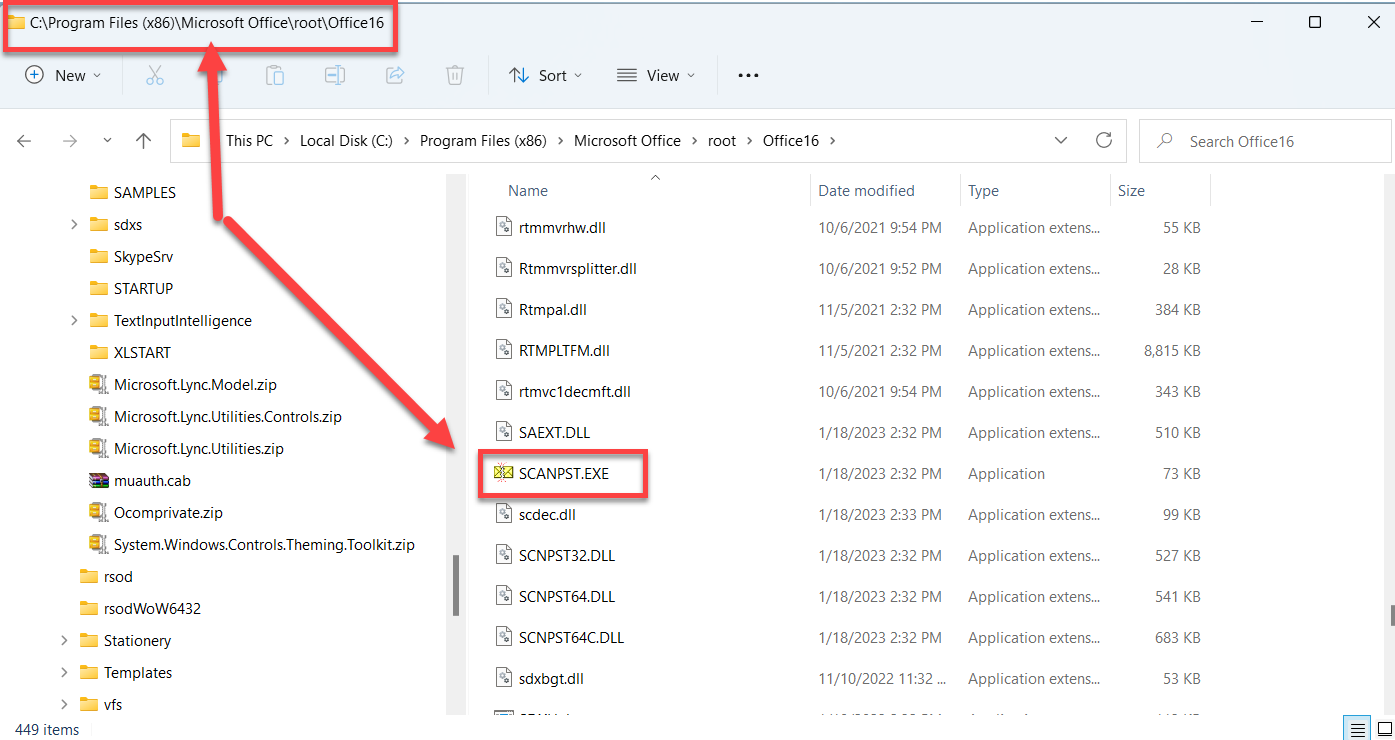Click the navigation pane scrollbar thumb
1395x740 pixels.
(x=456, y=585)
